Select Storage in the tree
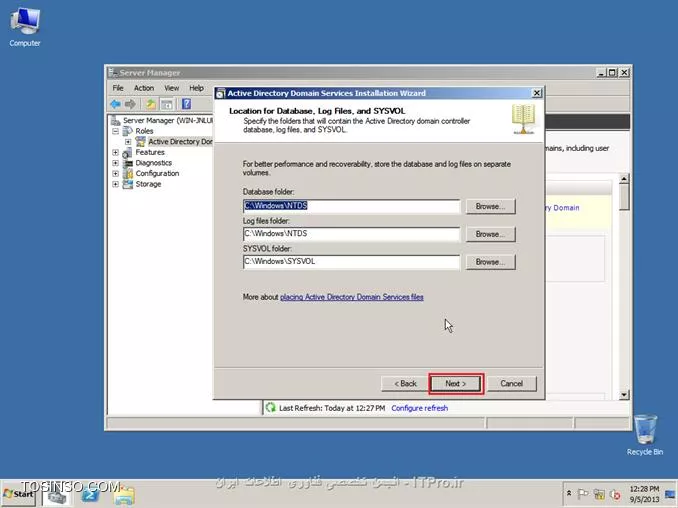The image size is (678, 508). pos(148,184)
